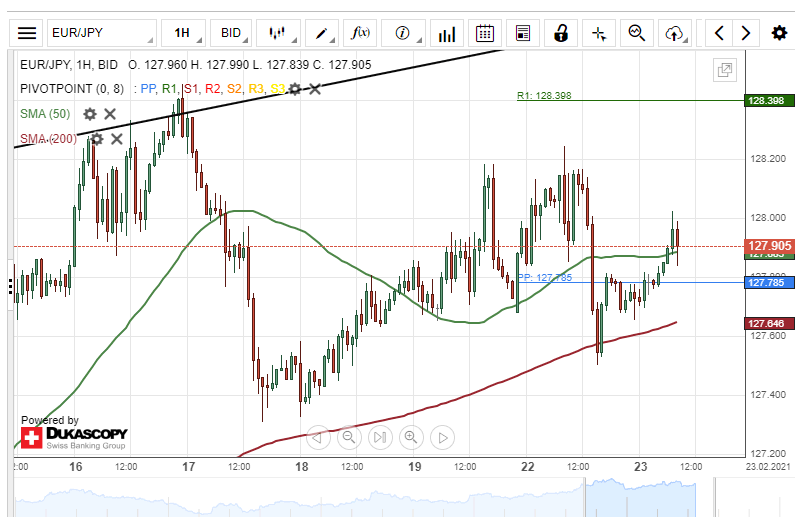Change the BID price side dropdown
The height and width of the screenshot is (522, 800).
(231, 34)
